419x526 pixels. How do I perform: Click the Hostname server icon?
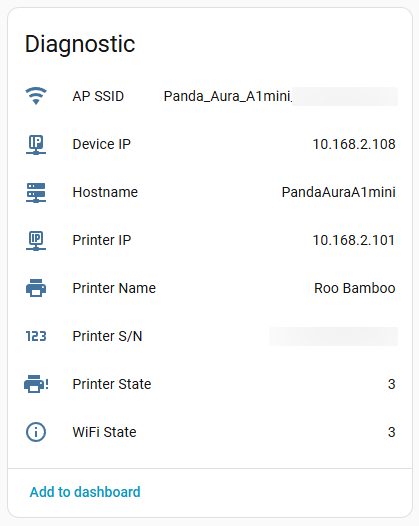[36, 192]
